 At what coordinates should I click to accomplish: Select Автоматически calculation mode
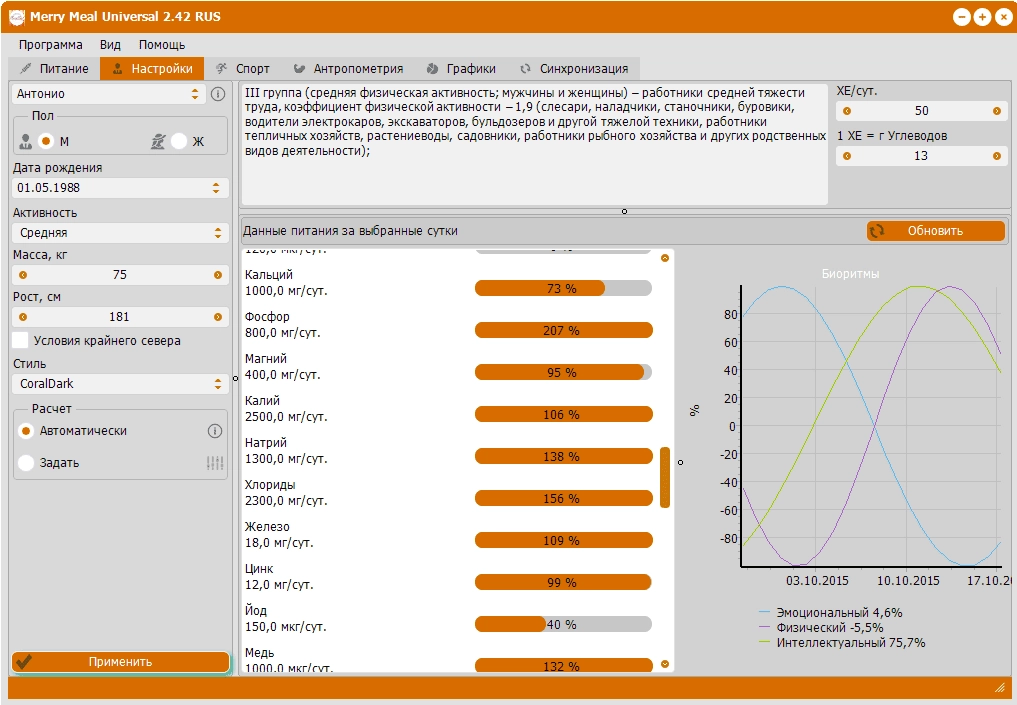click(26, 431)
